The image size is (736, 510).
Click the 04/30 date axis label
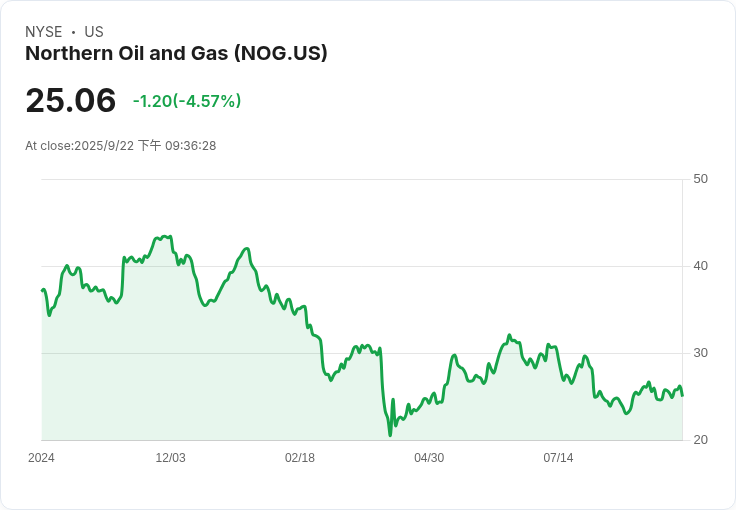pos(429,458)
